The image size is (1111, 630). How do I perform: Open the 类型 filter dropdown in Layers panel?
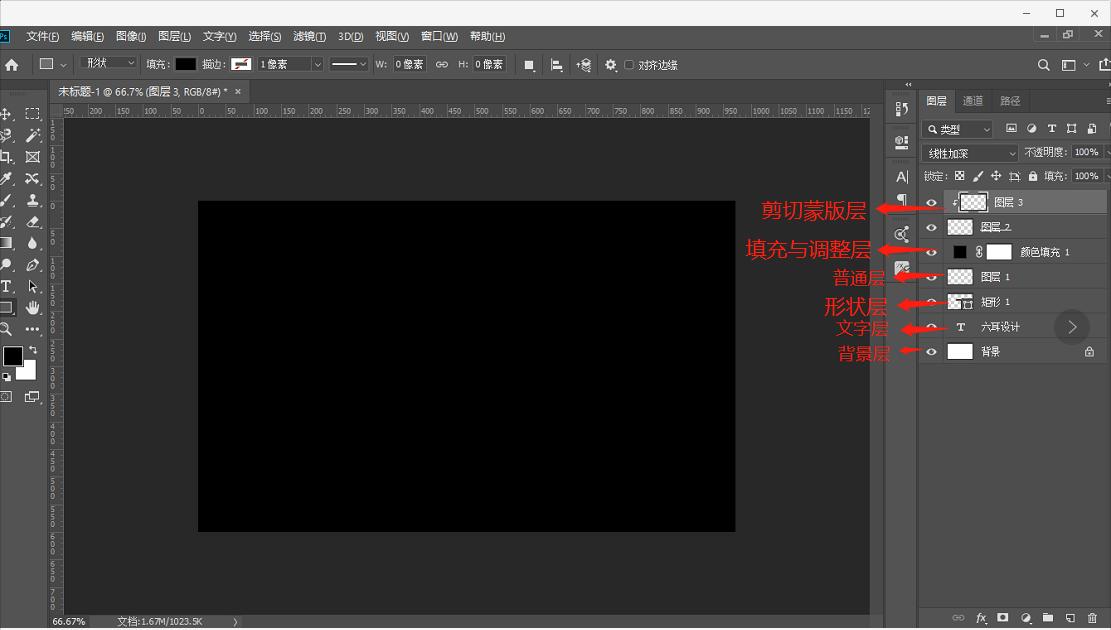coord(955,128)
